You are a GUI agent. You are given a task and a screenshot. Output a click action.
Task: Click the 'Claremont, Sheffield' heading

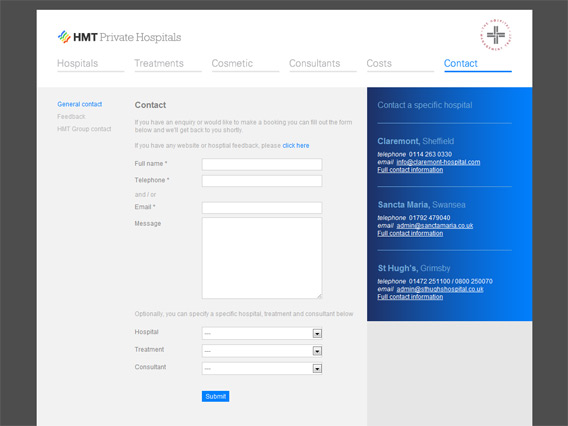(x=415, y=141)
